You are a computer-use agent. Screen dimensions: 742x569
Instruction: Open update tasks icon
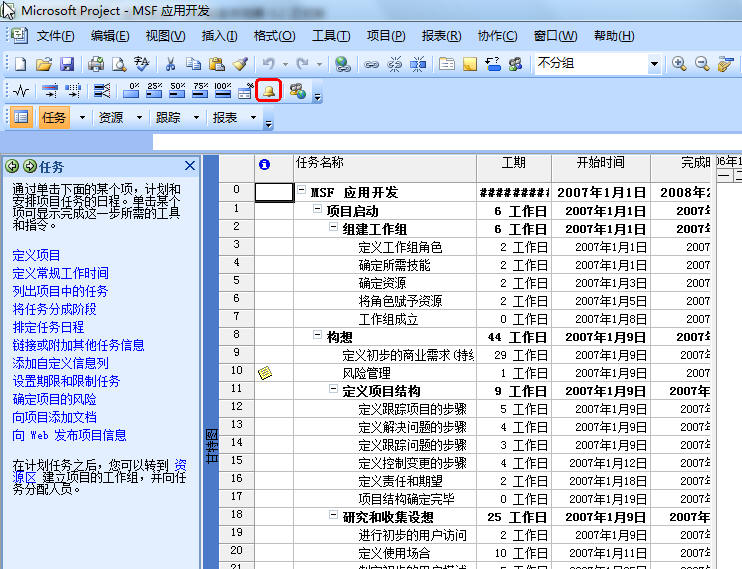pyautogui.click(x=246, y=90)
